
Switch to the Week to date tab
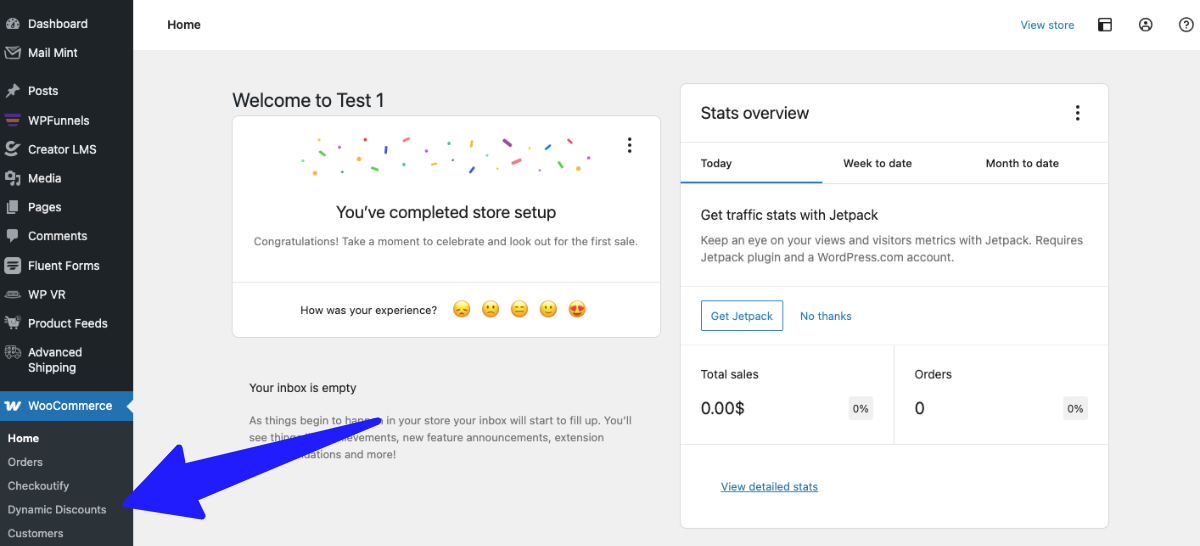point(877,163)
